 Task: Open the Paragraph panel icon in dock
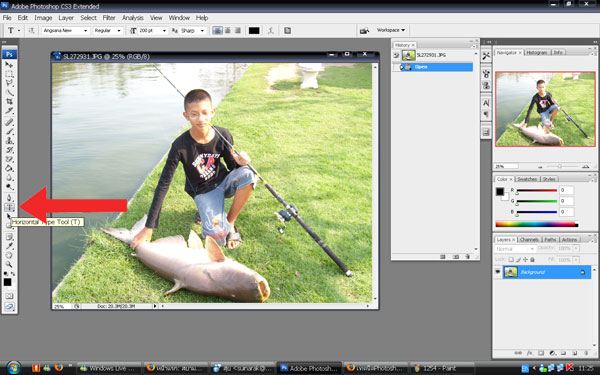[x=486, y=114]
